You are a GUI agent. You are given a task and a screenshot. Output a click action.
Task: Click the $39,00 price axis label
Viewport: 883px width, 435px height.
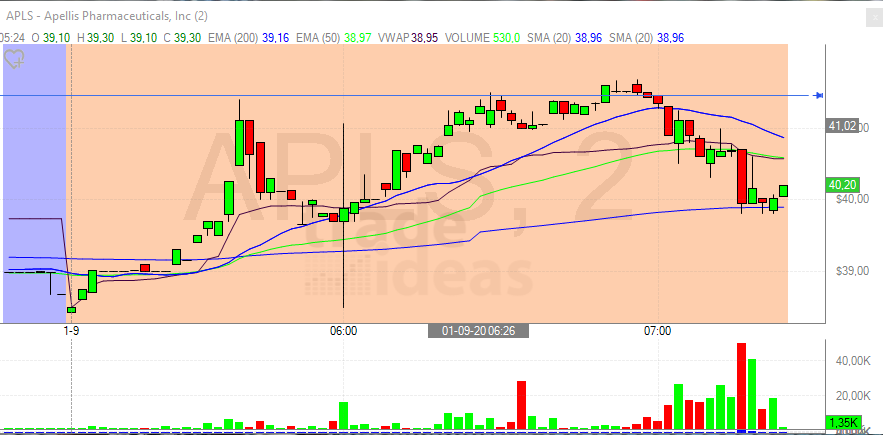pyautogui.click(x=853, y=271)
